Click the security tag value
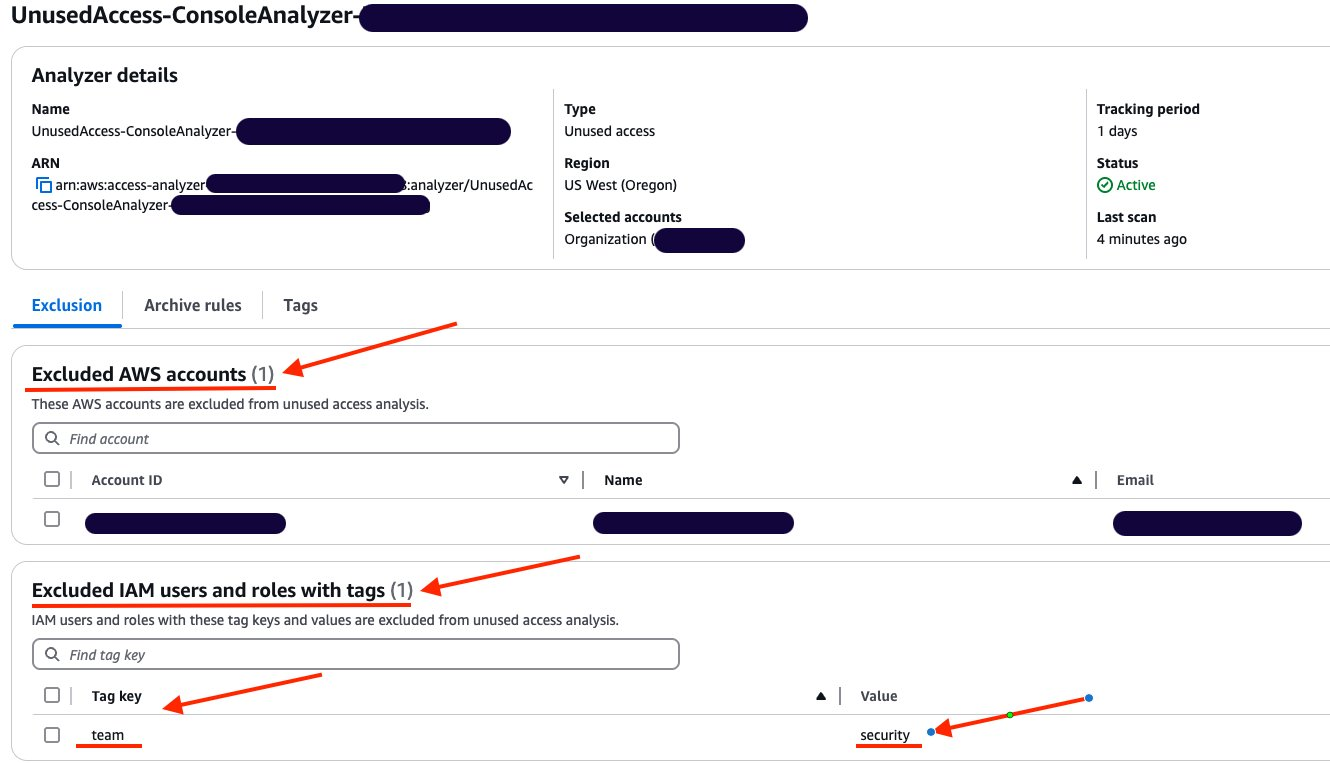The width and height of the screenshot is (1330, 763). 884,734
